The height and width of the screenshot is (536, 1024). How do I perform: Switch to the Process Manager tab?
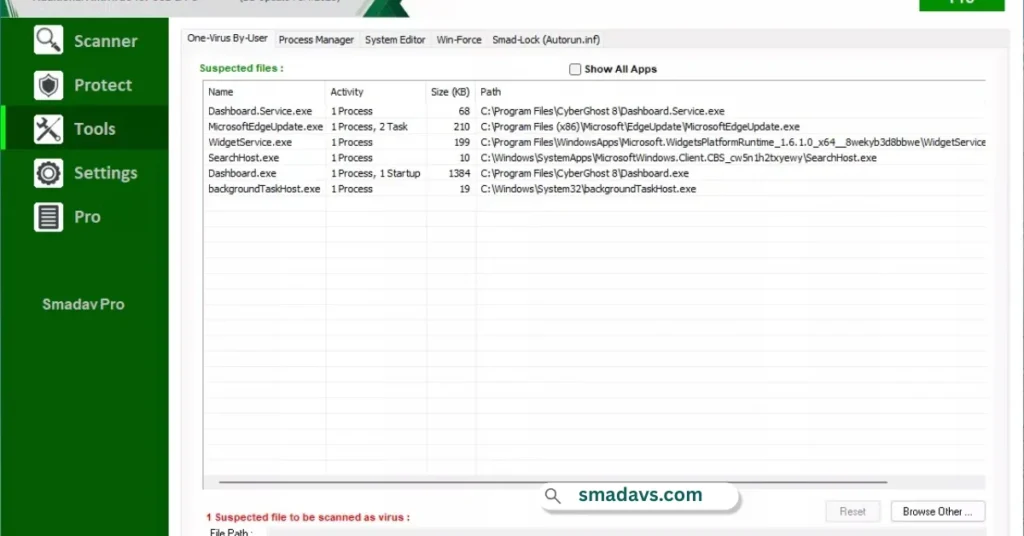click(316, 40)
